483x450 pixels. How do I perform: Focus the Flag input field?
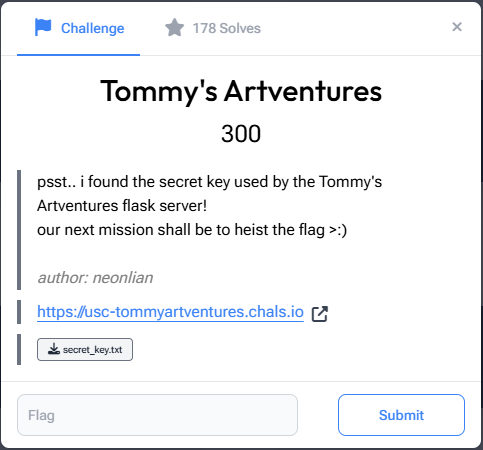point(157,415)
